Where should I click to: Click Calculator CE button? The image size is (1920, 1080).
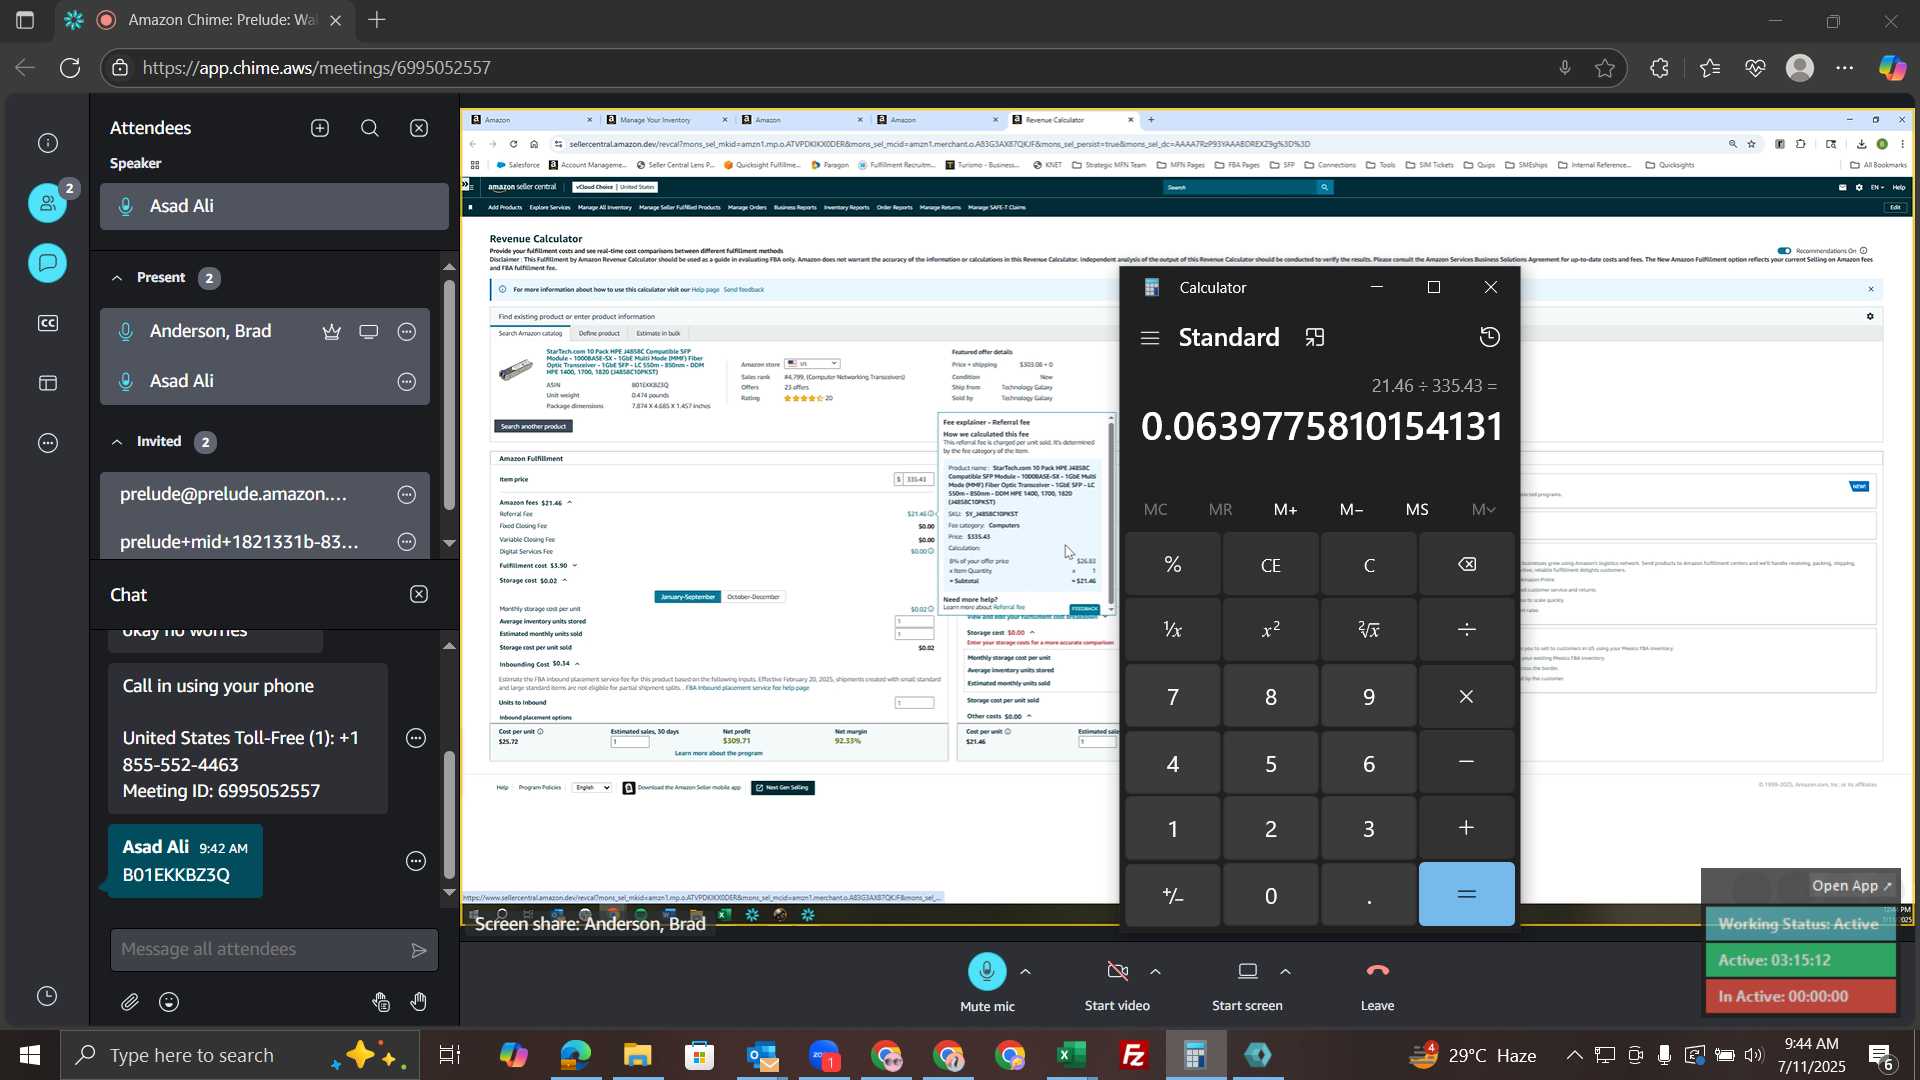(1271, 565)
